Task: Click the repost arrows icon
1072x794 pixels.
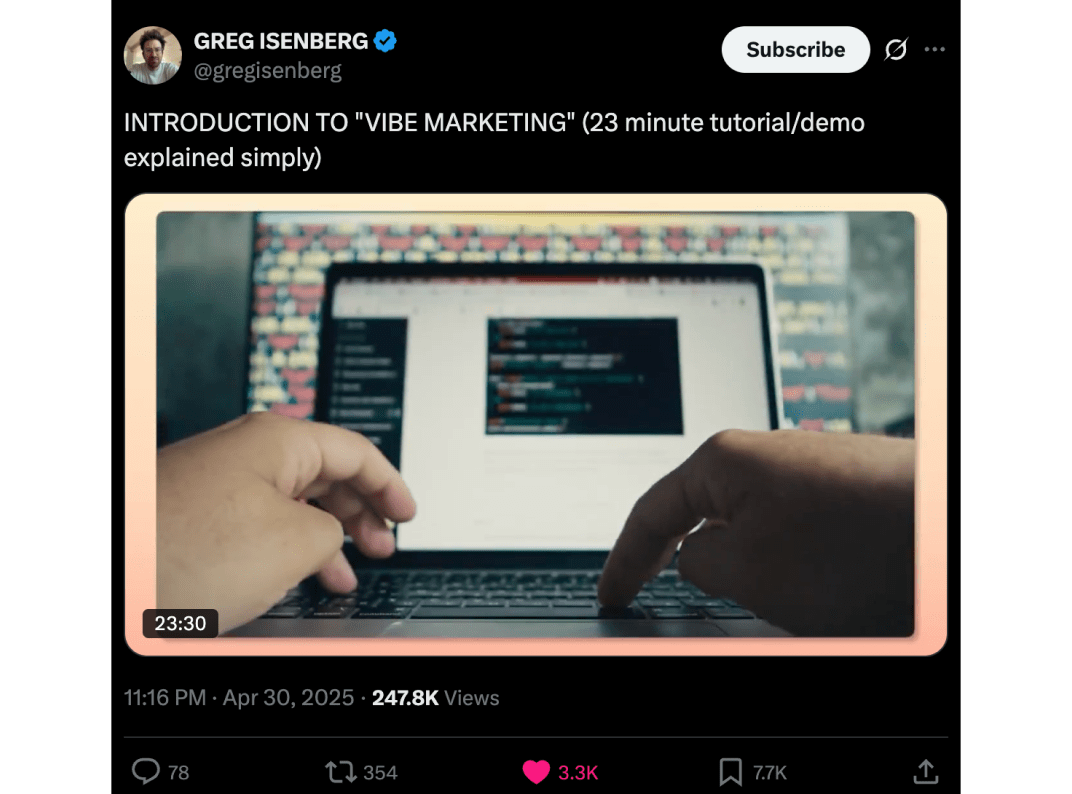Action: click(x=340, y=772)
